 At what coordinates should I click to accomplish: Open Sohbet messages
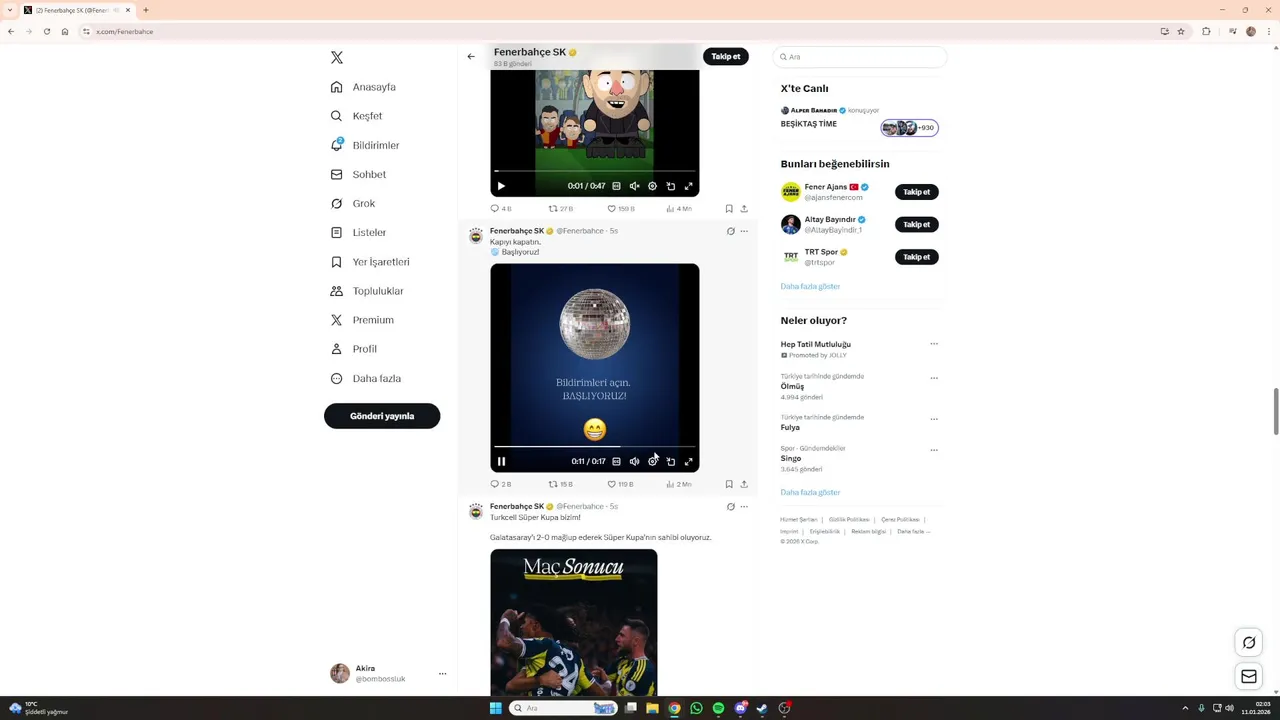tap(358, 174)
